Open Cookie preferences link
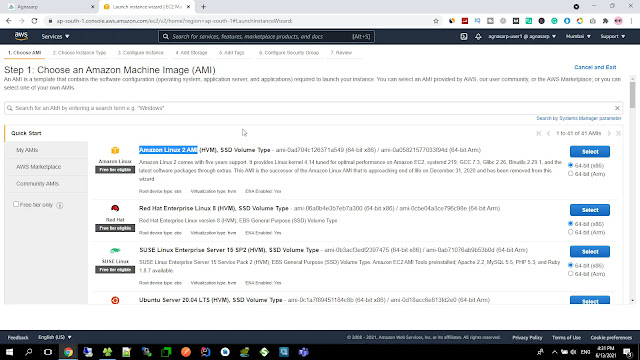Screen dimensions: 640x360 click(x=611, y=338)
